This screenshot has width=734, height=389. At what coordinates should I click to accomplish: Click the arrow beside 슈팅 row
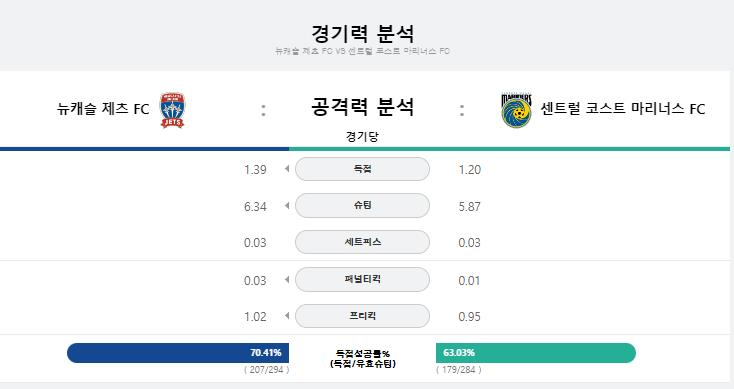click(286, 206)
